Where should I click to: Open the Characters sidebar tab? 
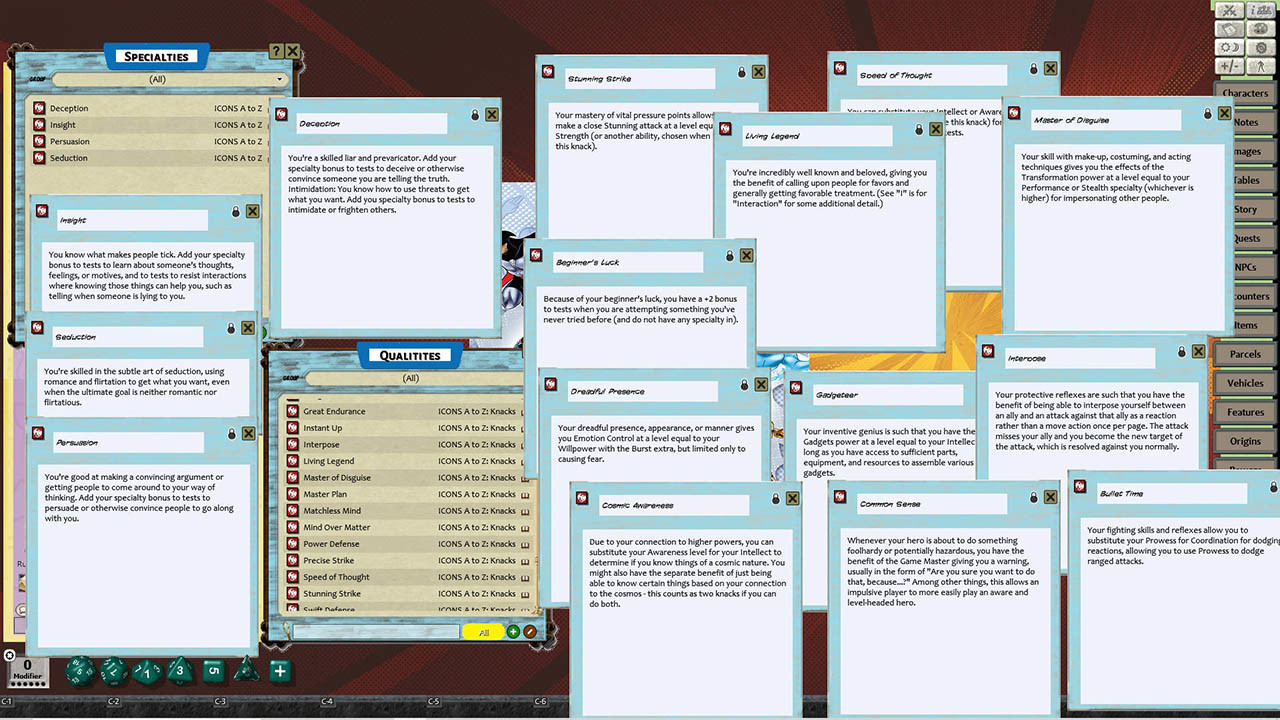(x=1245, y=93)
